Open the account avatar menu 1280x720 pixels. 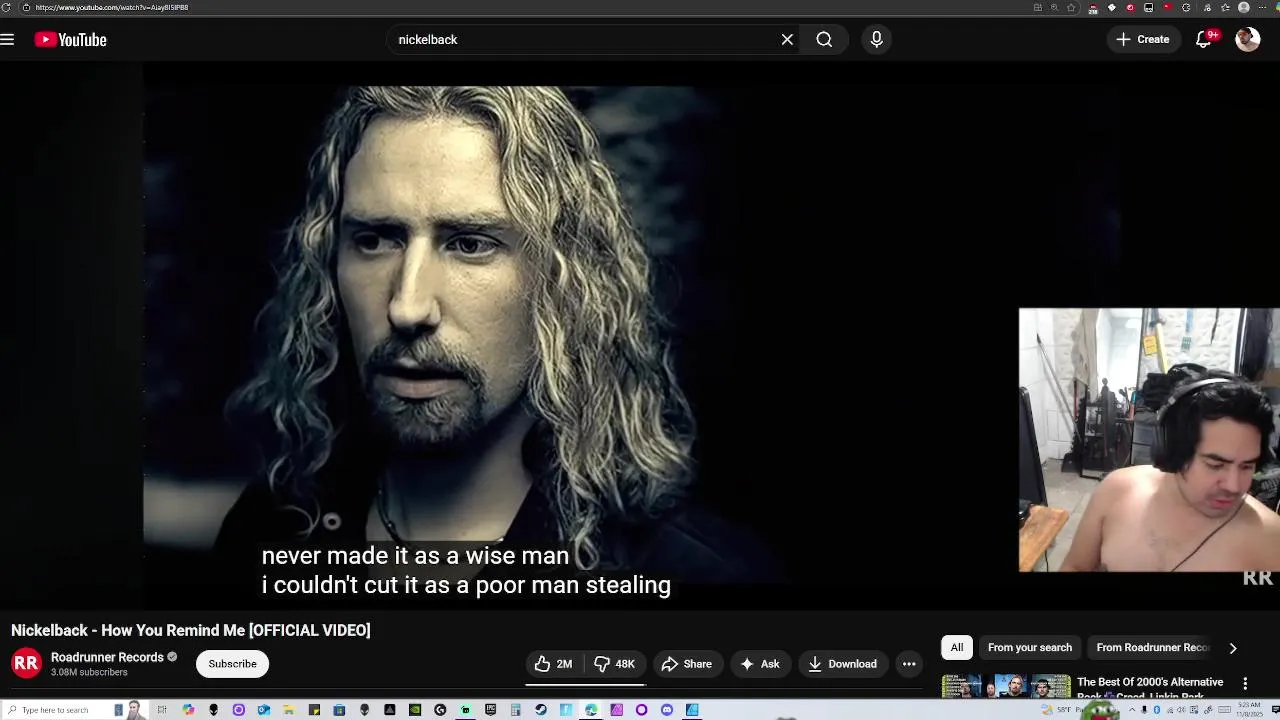pyautogui.click(x=1247, y=40)
